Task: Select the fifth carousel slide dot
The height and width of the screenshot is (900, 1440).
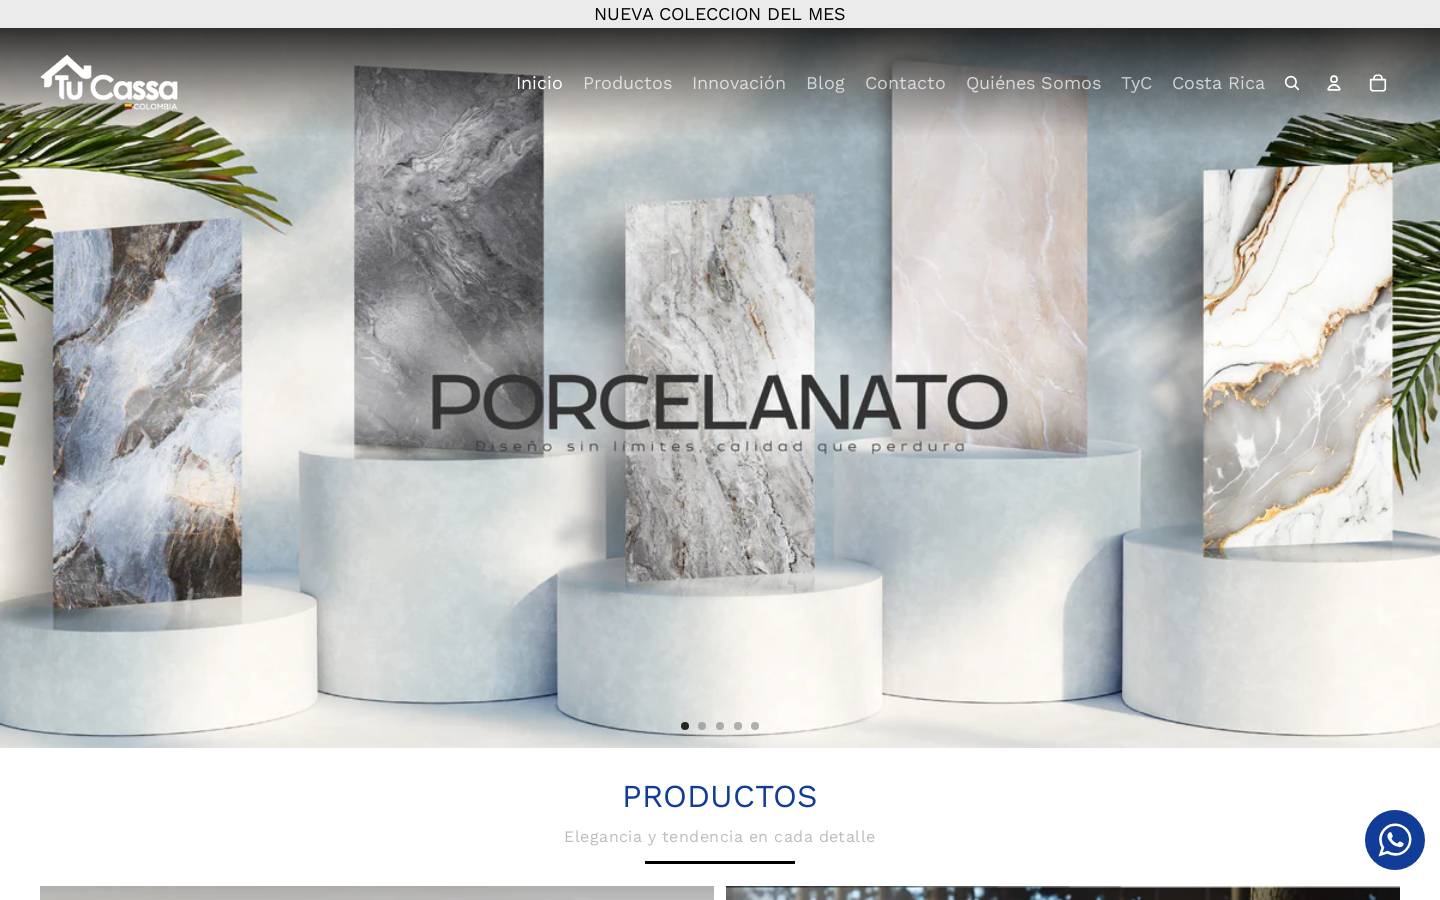Action: pyautogui.click(x=755, y=726)
